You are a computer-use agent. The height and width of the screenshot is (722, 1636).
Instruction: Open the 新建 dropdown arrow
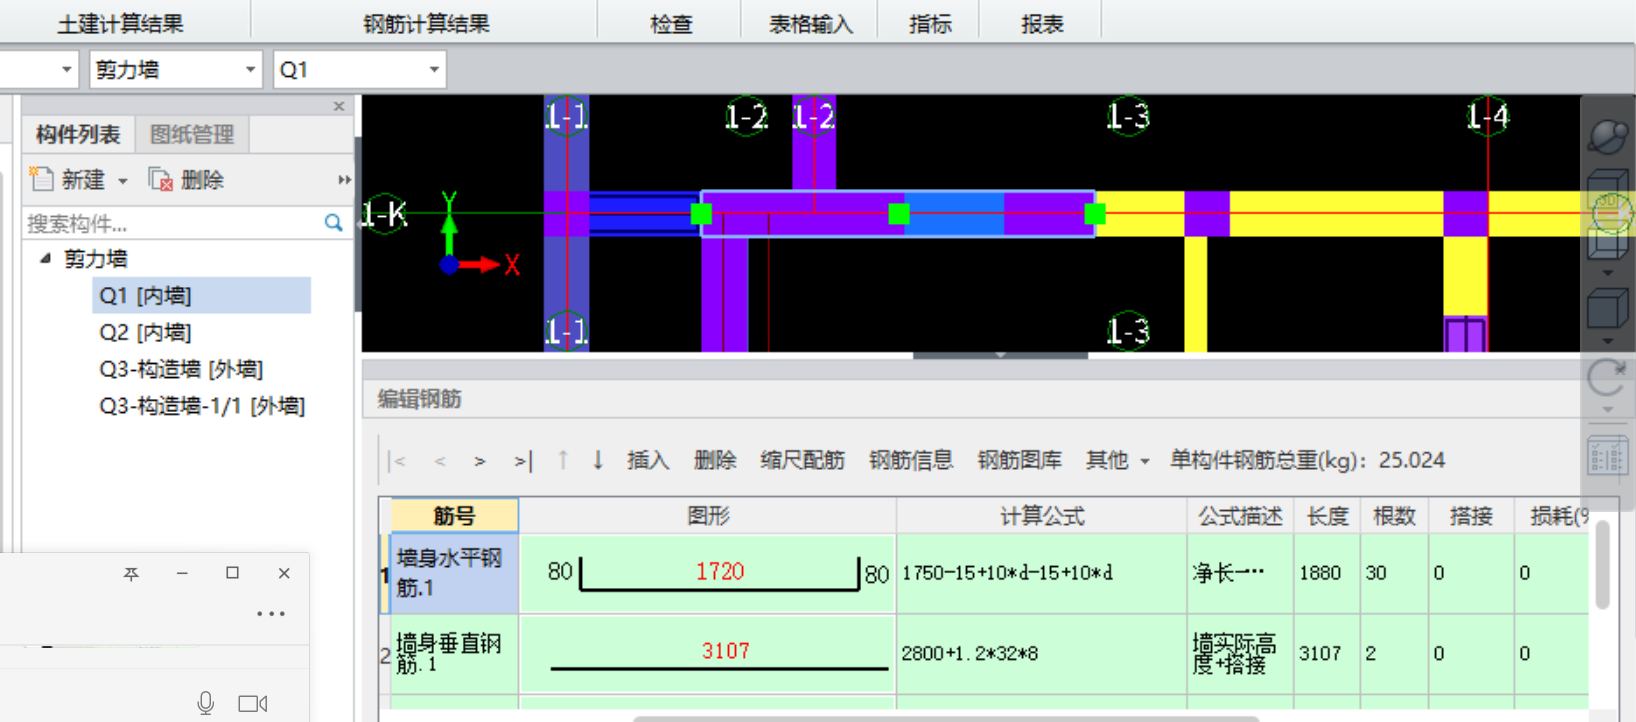click(x=123, y=181)
